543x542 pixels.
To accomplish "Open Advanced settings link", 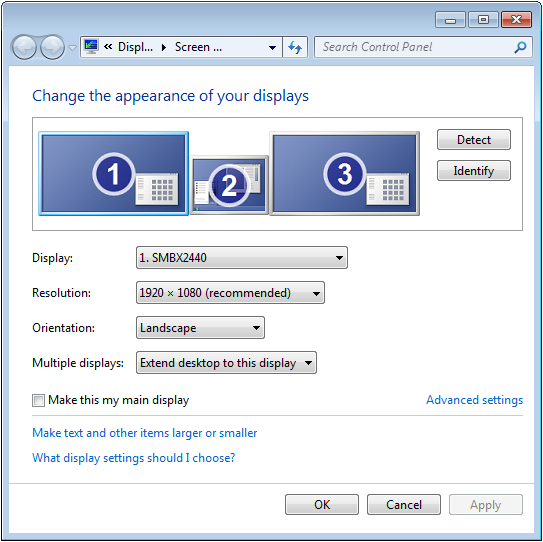I will [x=474, y=400].
